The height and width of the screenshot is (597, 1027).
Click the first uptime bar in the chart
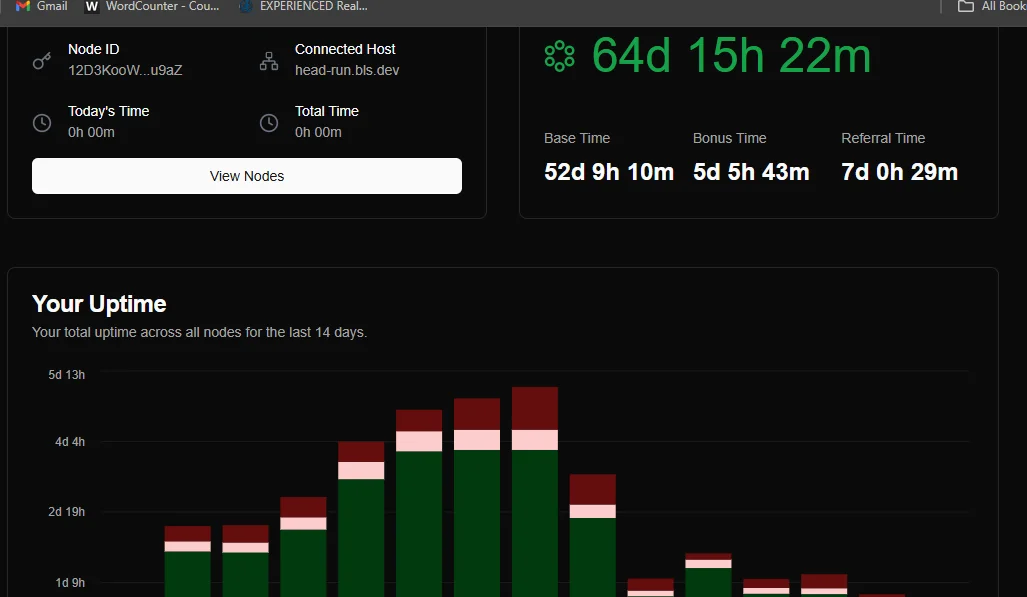click(x=187, y=561)
